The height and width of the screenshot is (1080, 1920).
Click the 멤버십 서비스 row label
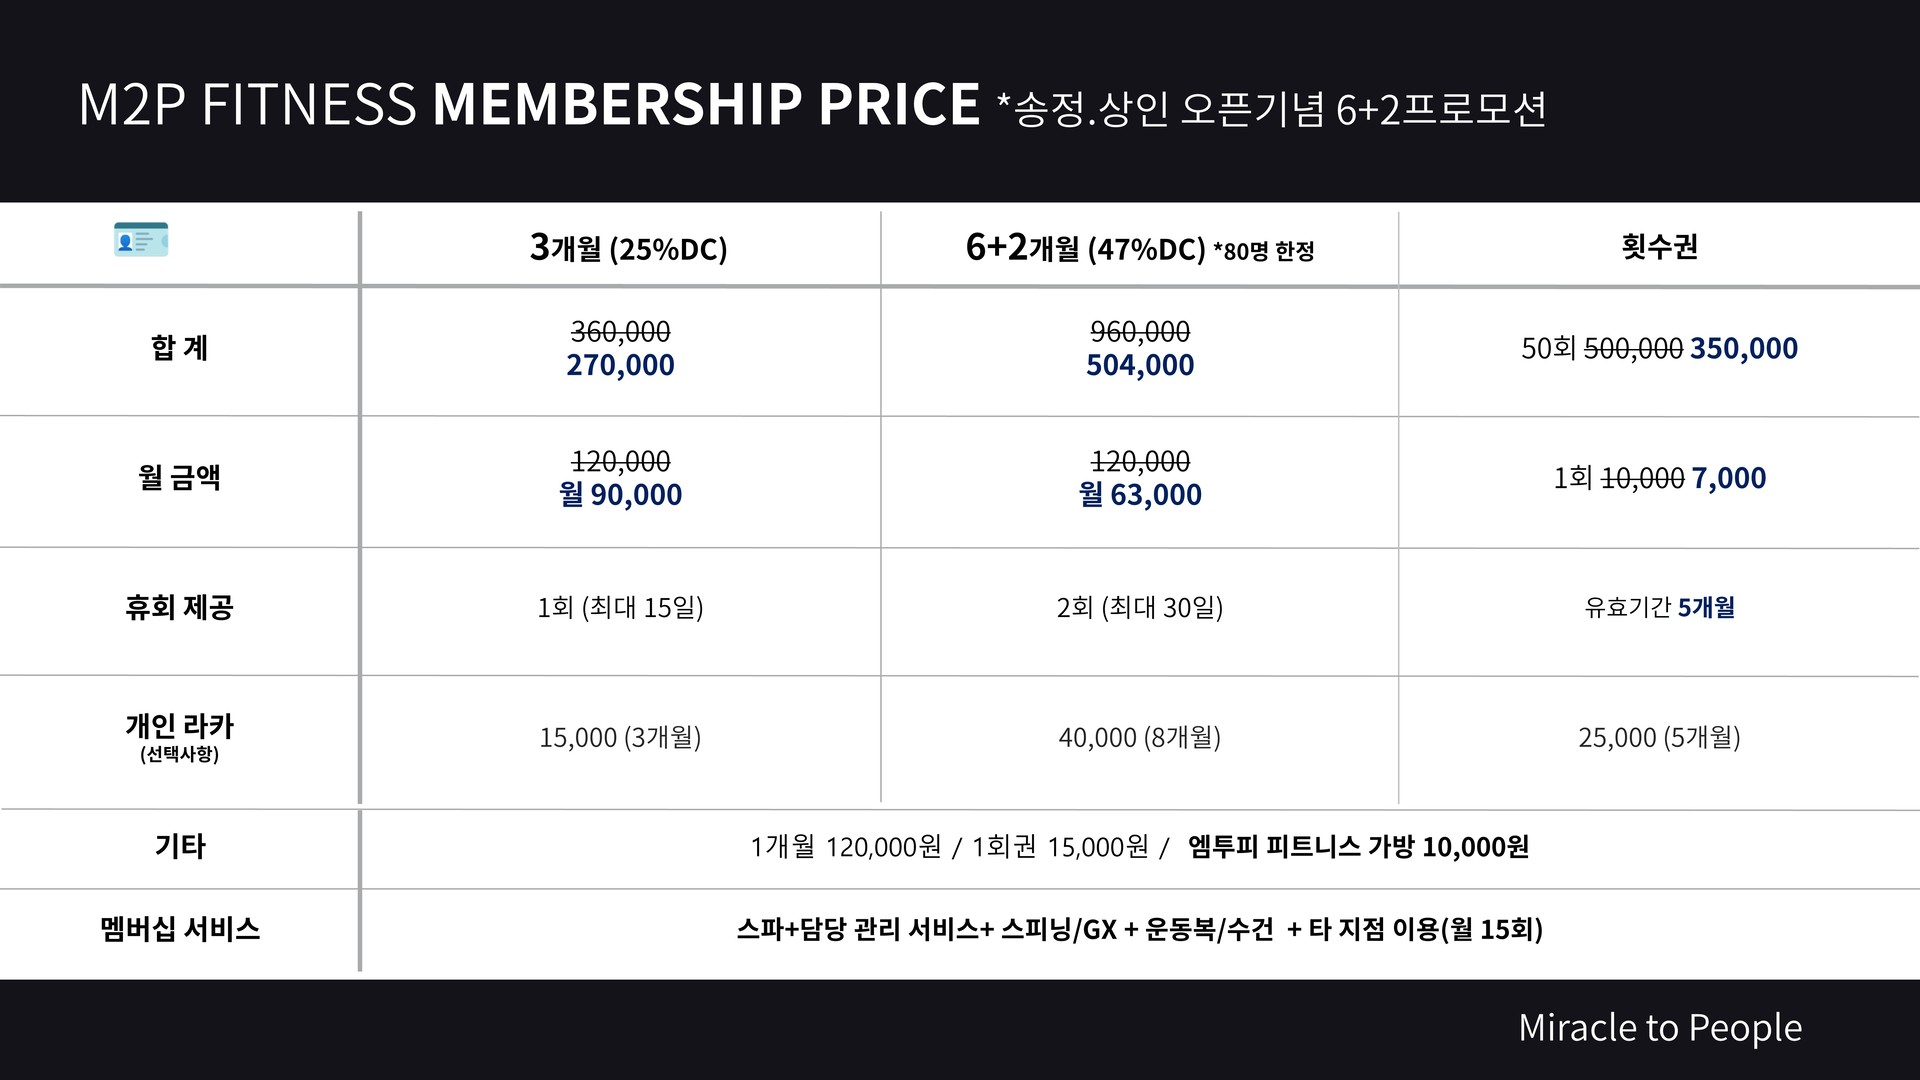pos(180,928)
